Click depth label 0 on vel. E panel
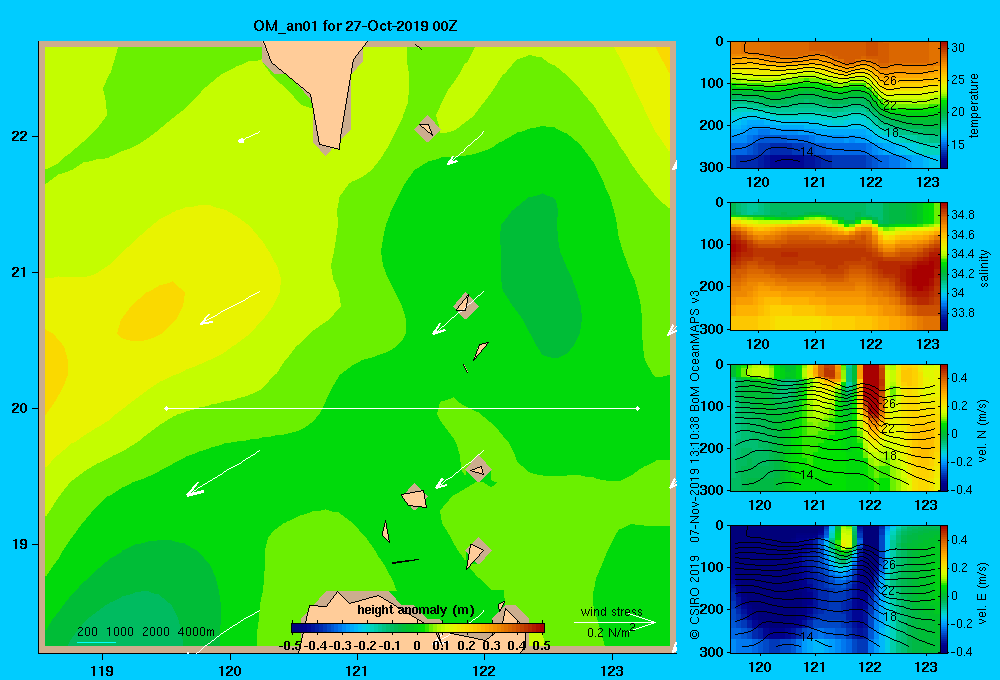This screenshot has width=1000, height=680. point(719,526)
